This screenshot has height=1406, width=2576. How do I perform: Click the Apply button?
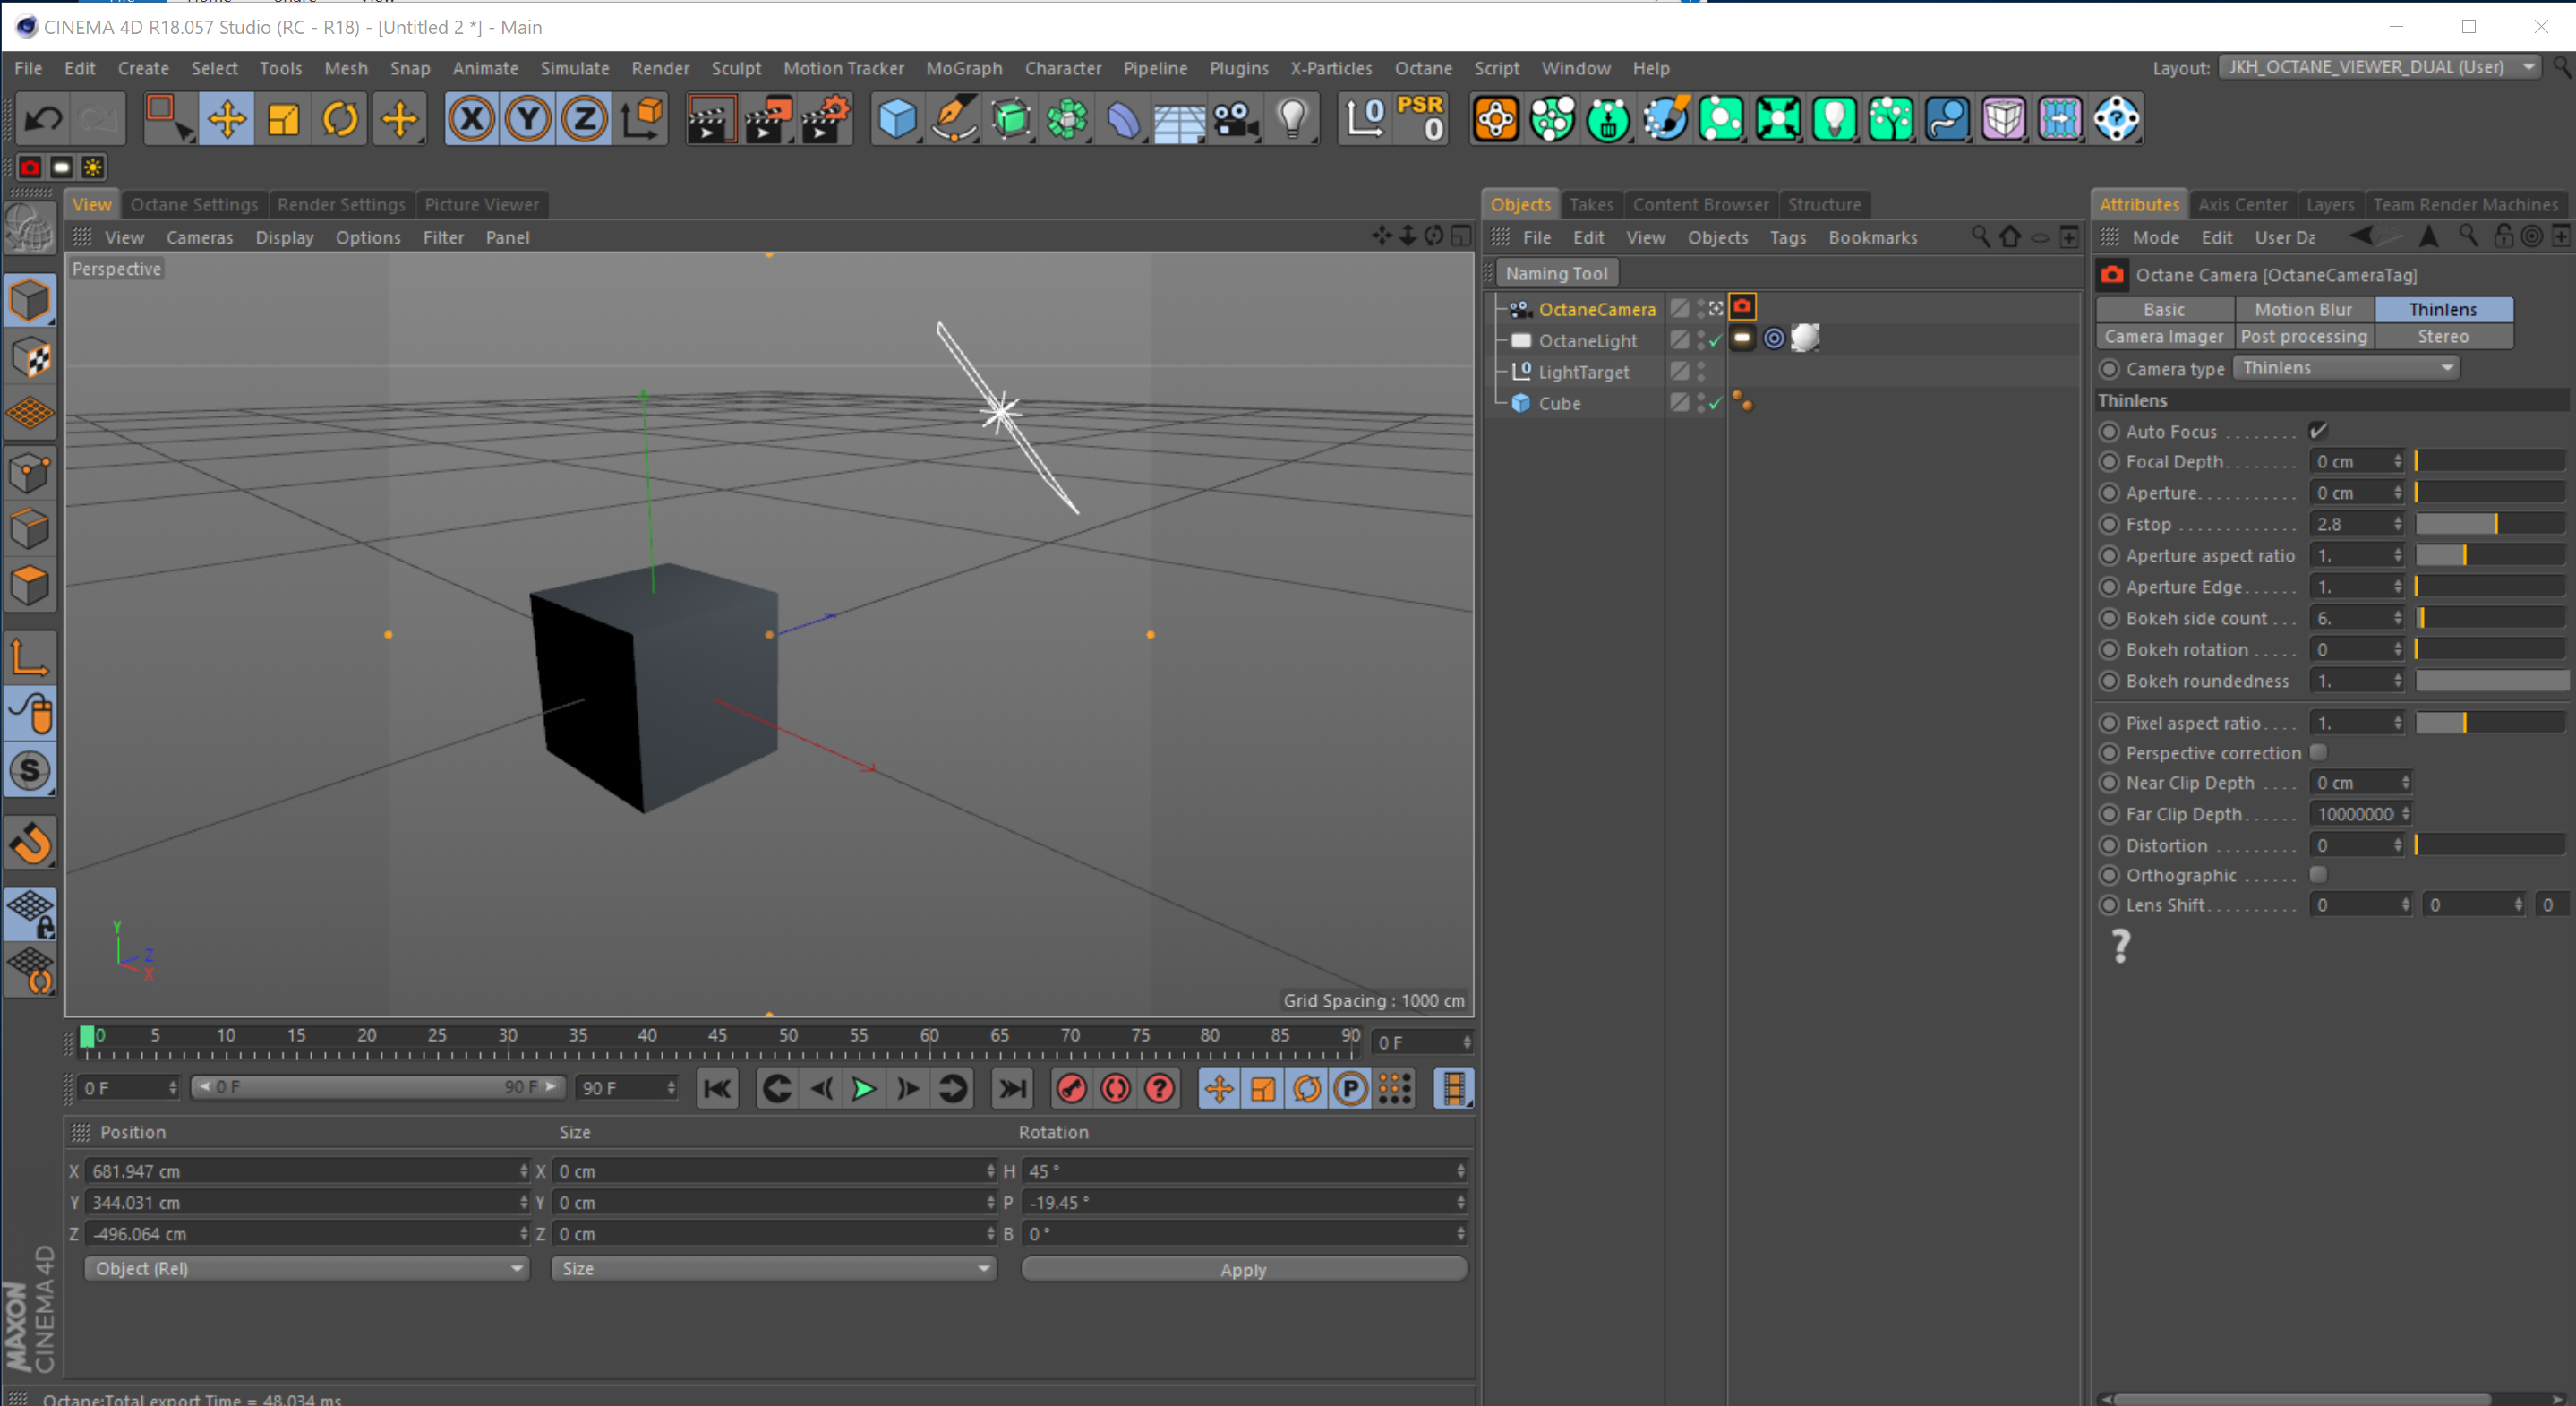(1243, 1269)
